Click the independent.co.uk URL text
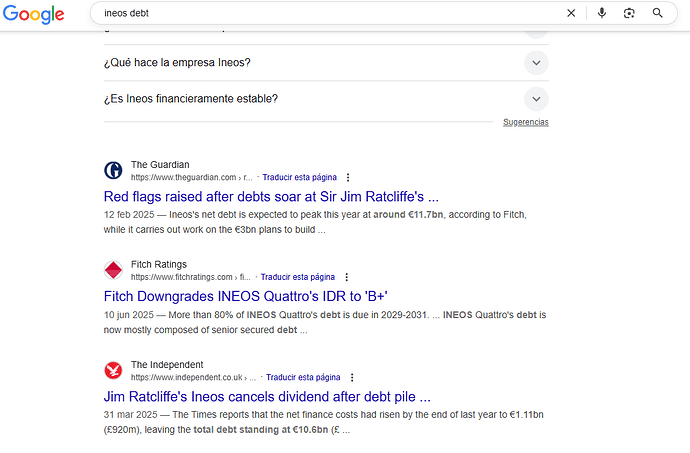Screen dimensions: 690x453 [x=193, y=377]
